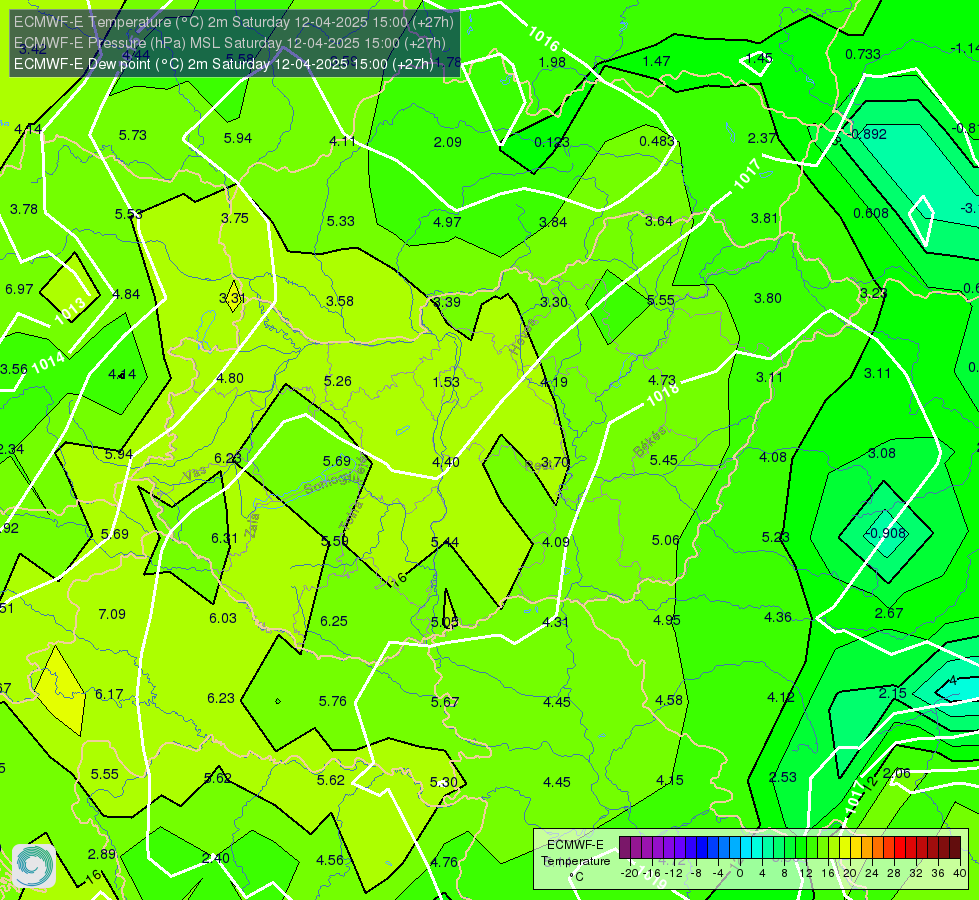Click the dew point value 0.483
The height and width of the screenshot is (900, 979).
pos(657,141)
